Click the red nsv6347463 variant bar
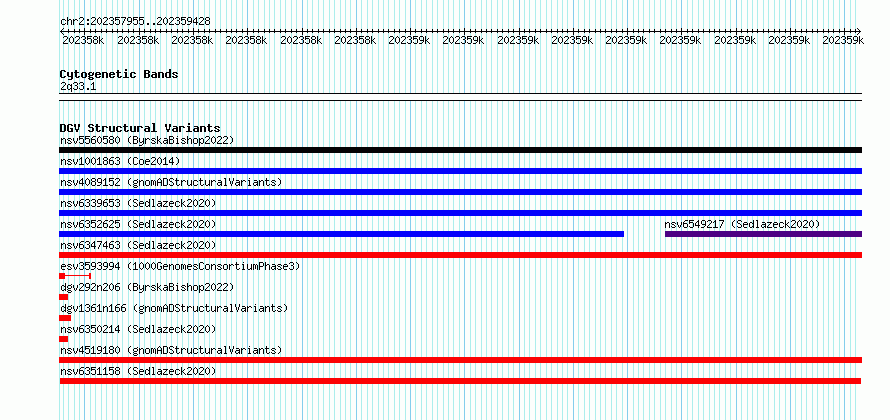890x420 pixels. click(460, 255)
